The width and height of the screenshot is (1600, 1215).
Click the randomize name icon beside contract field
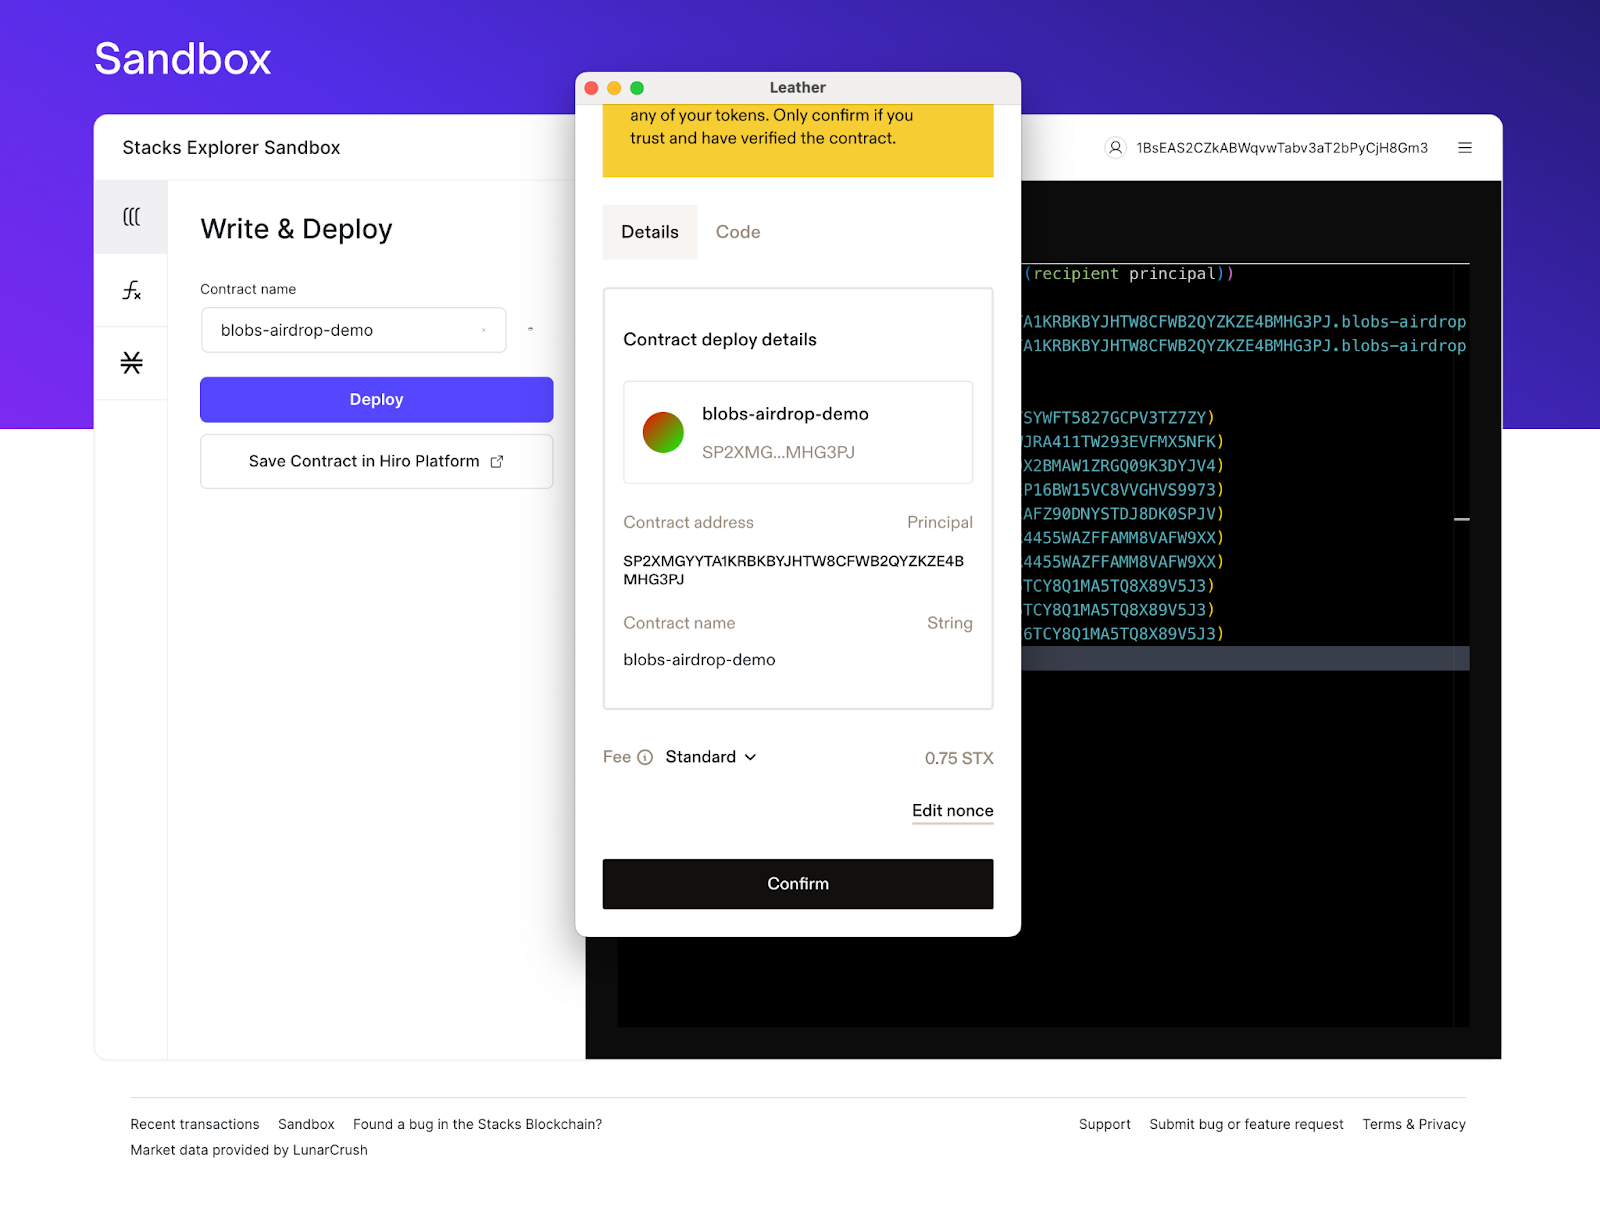click(x=530, y=329)
